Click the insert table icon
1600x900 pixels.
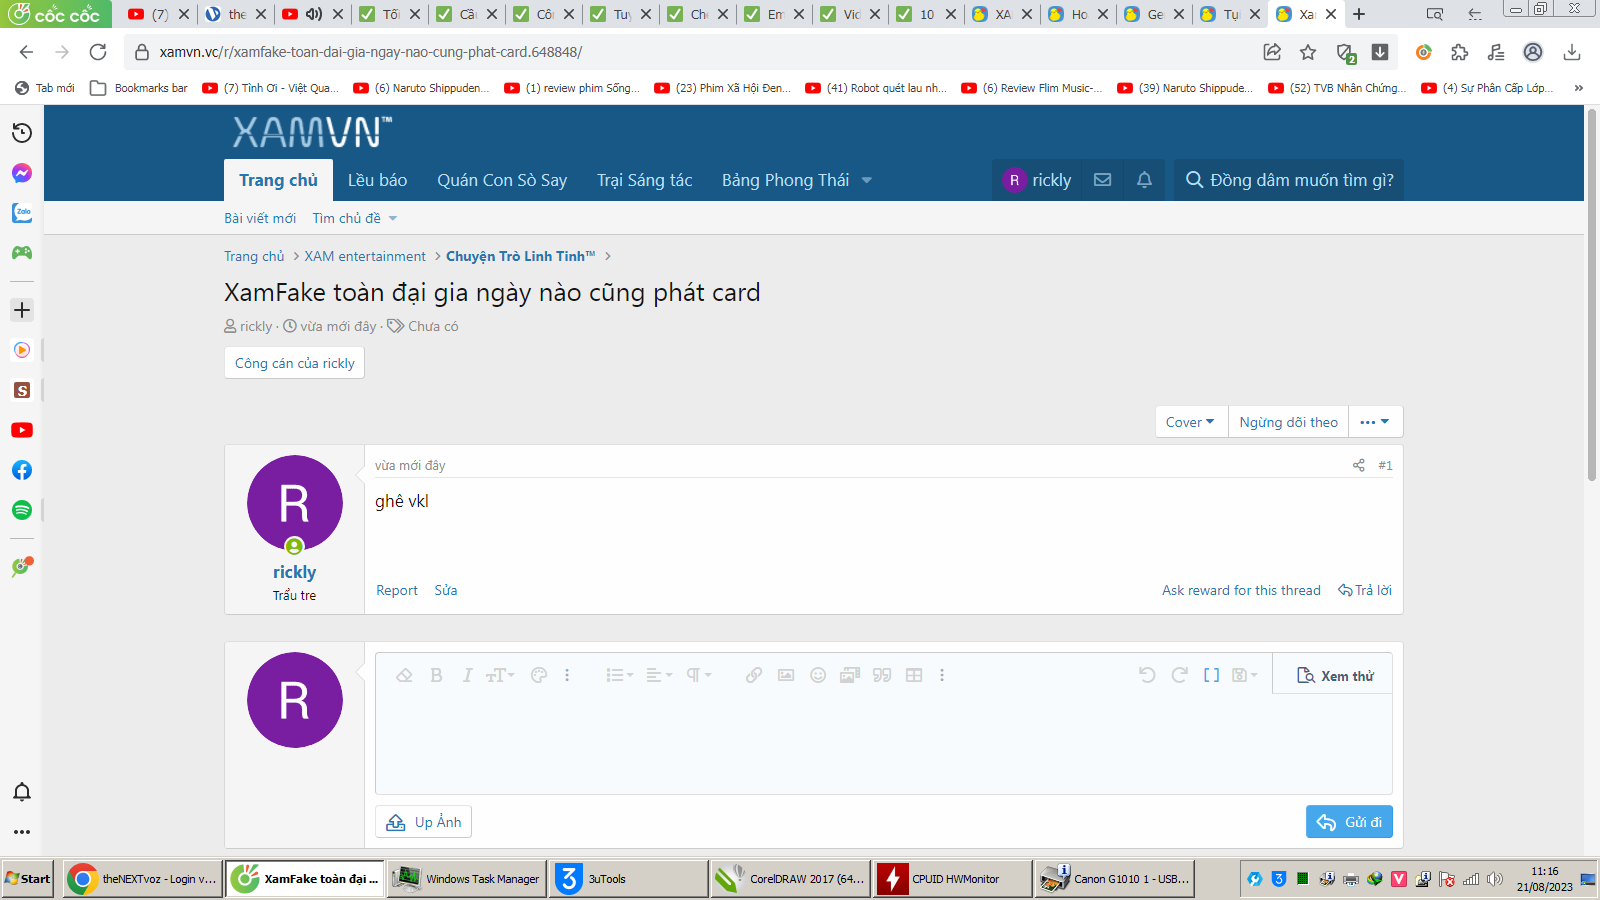pos(914,675)
